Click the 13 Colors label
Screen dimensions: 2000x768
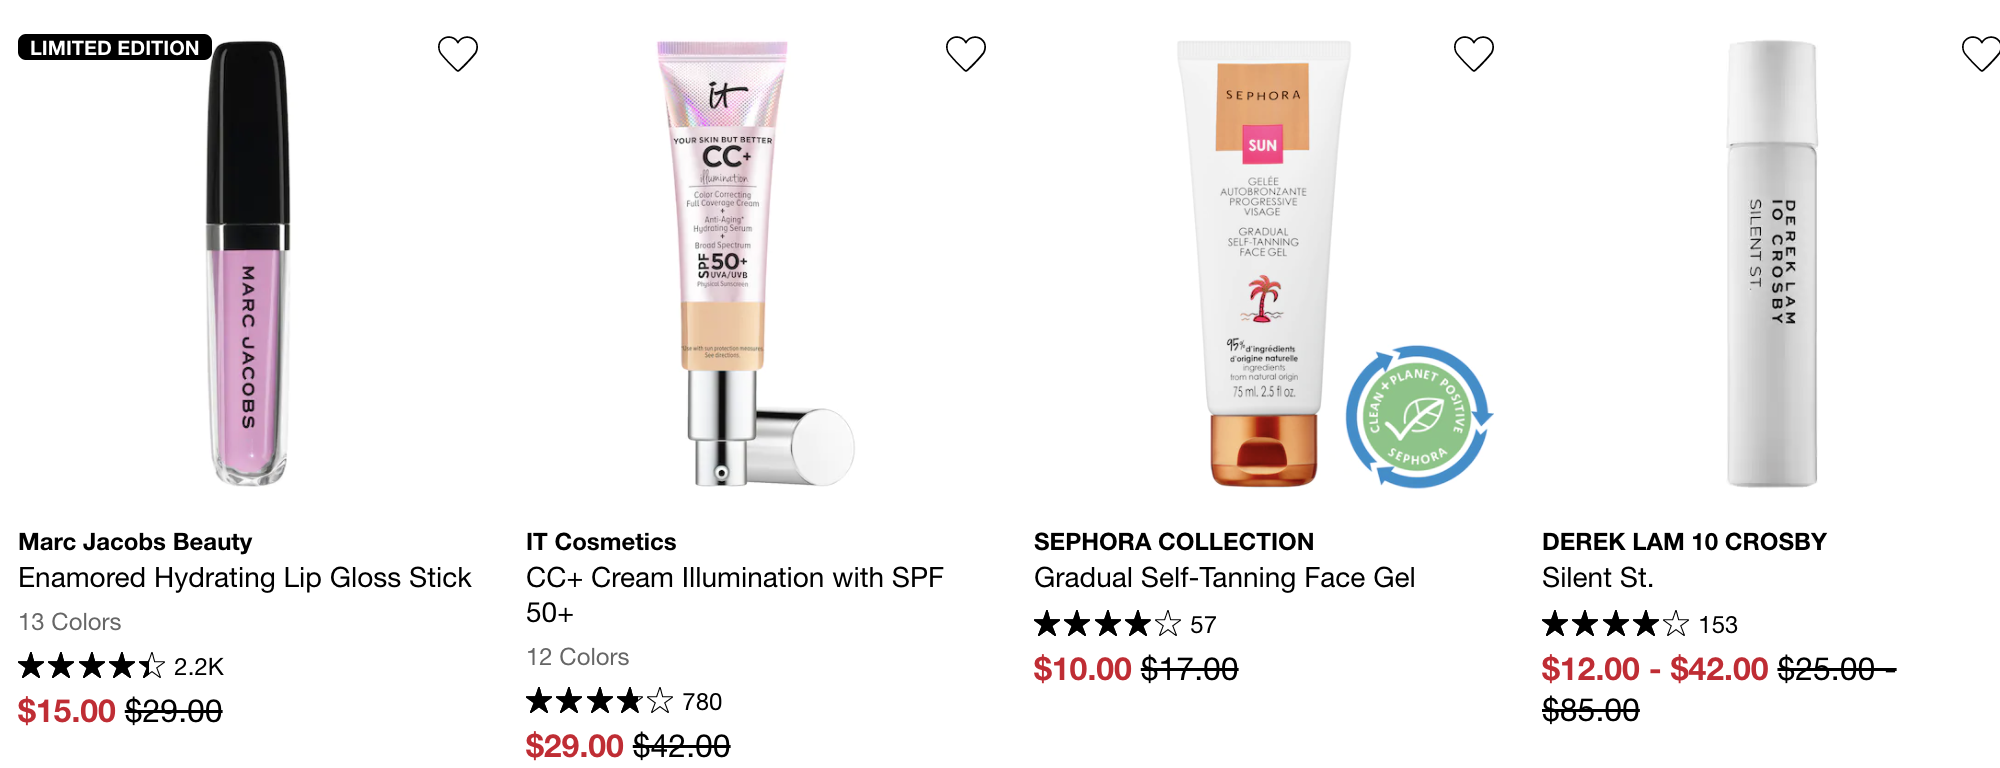70,622
